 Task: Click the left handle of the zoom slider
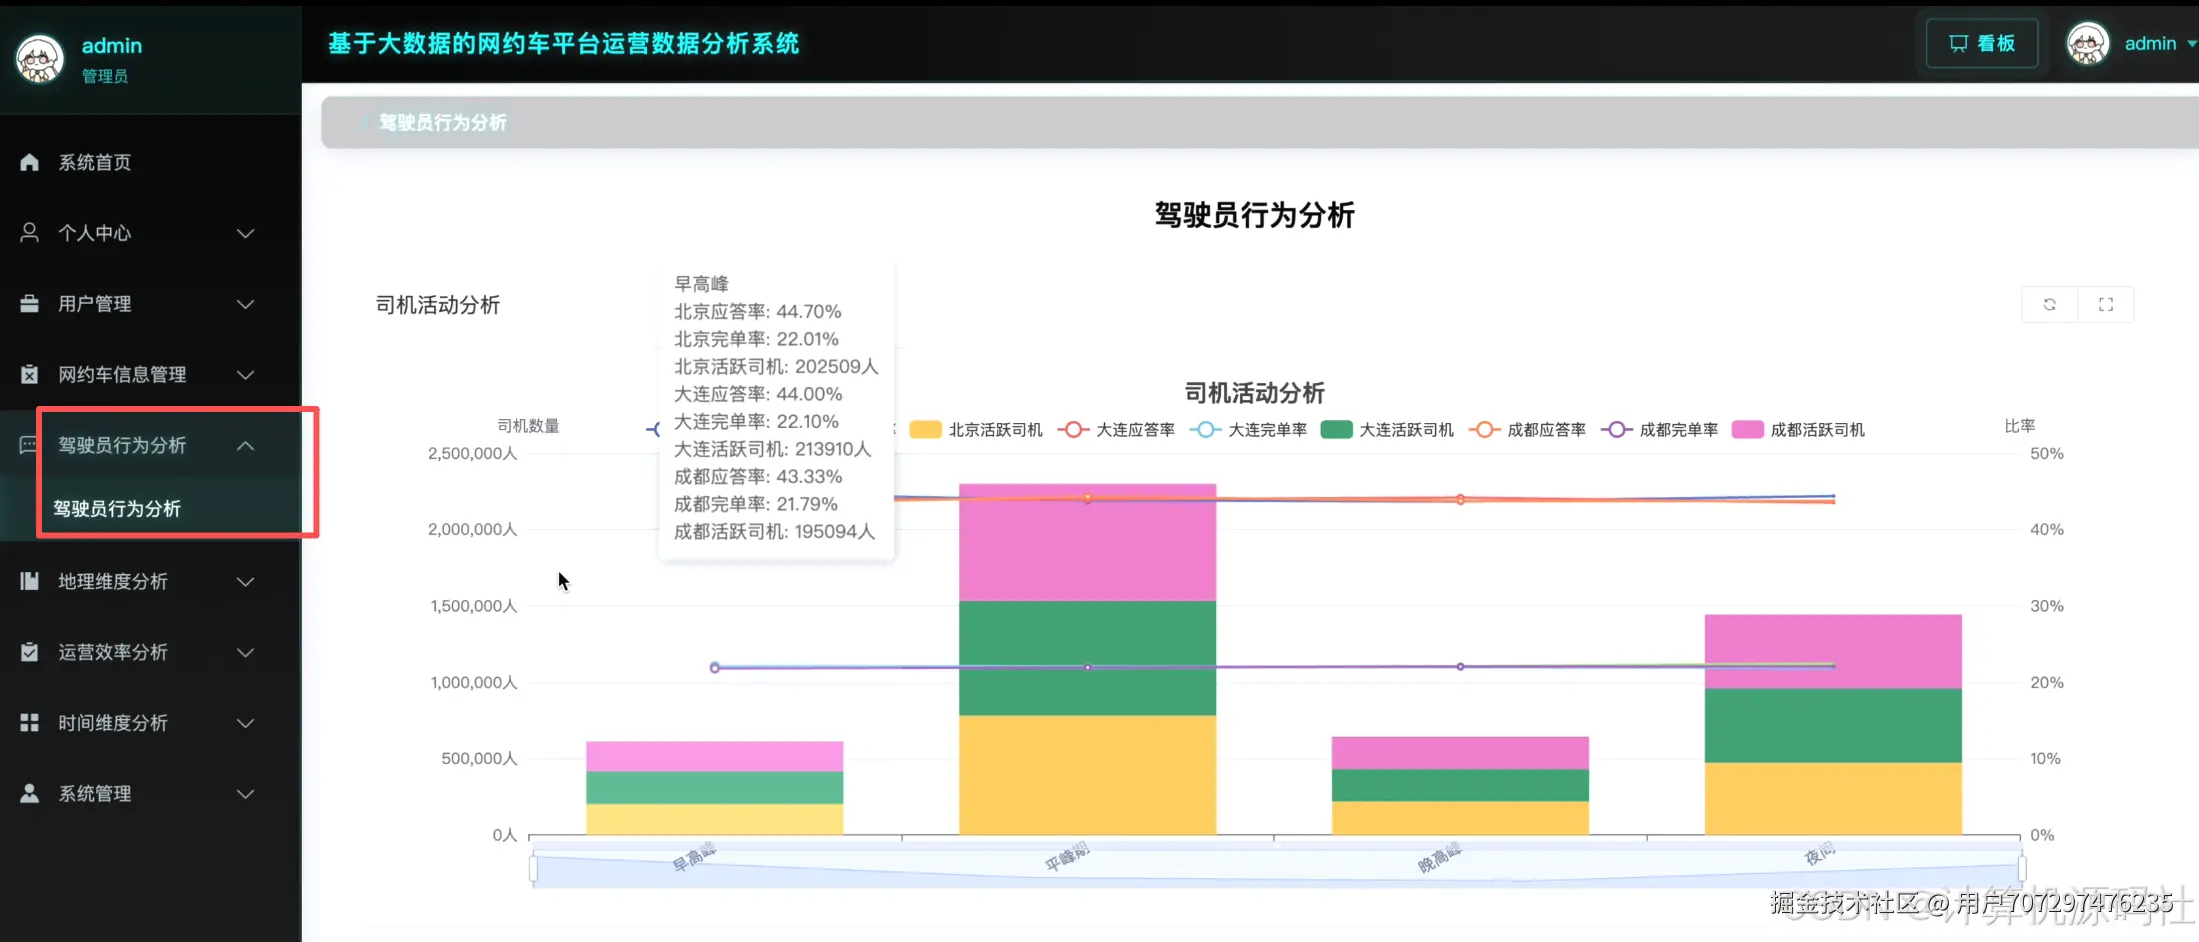(533, 868)
